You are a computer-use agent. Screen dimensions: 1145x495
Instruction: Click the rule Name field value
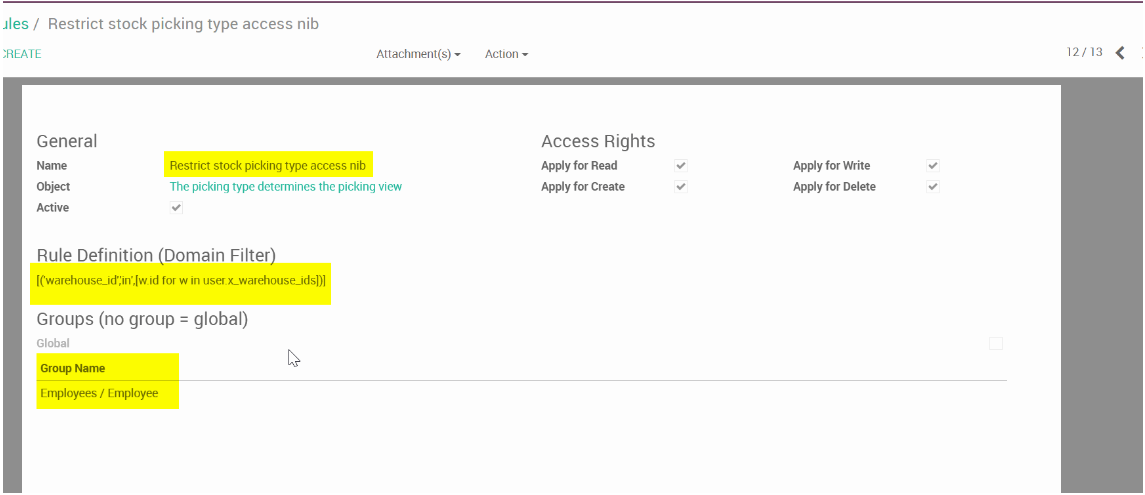pos(267,166)
